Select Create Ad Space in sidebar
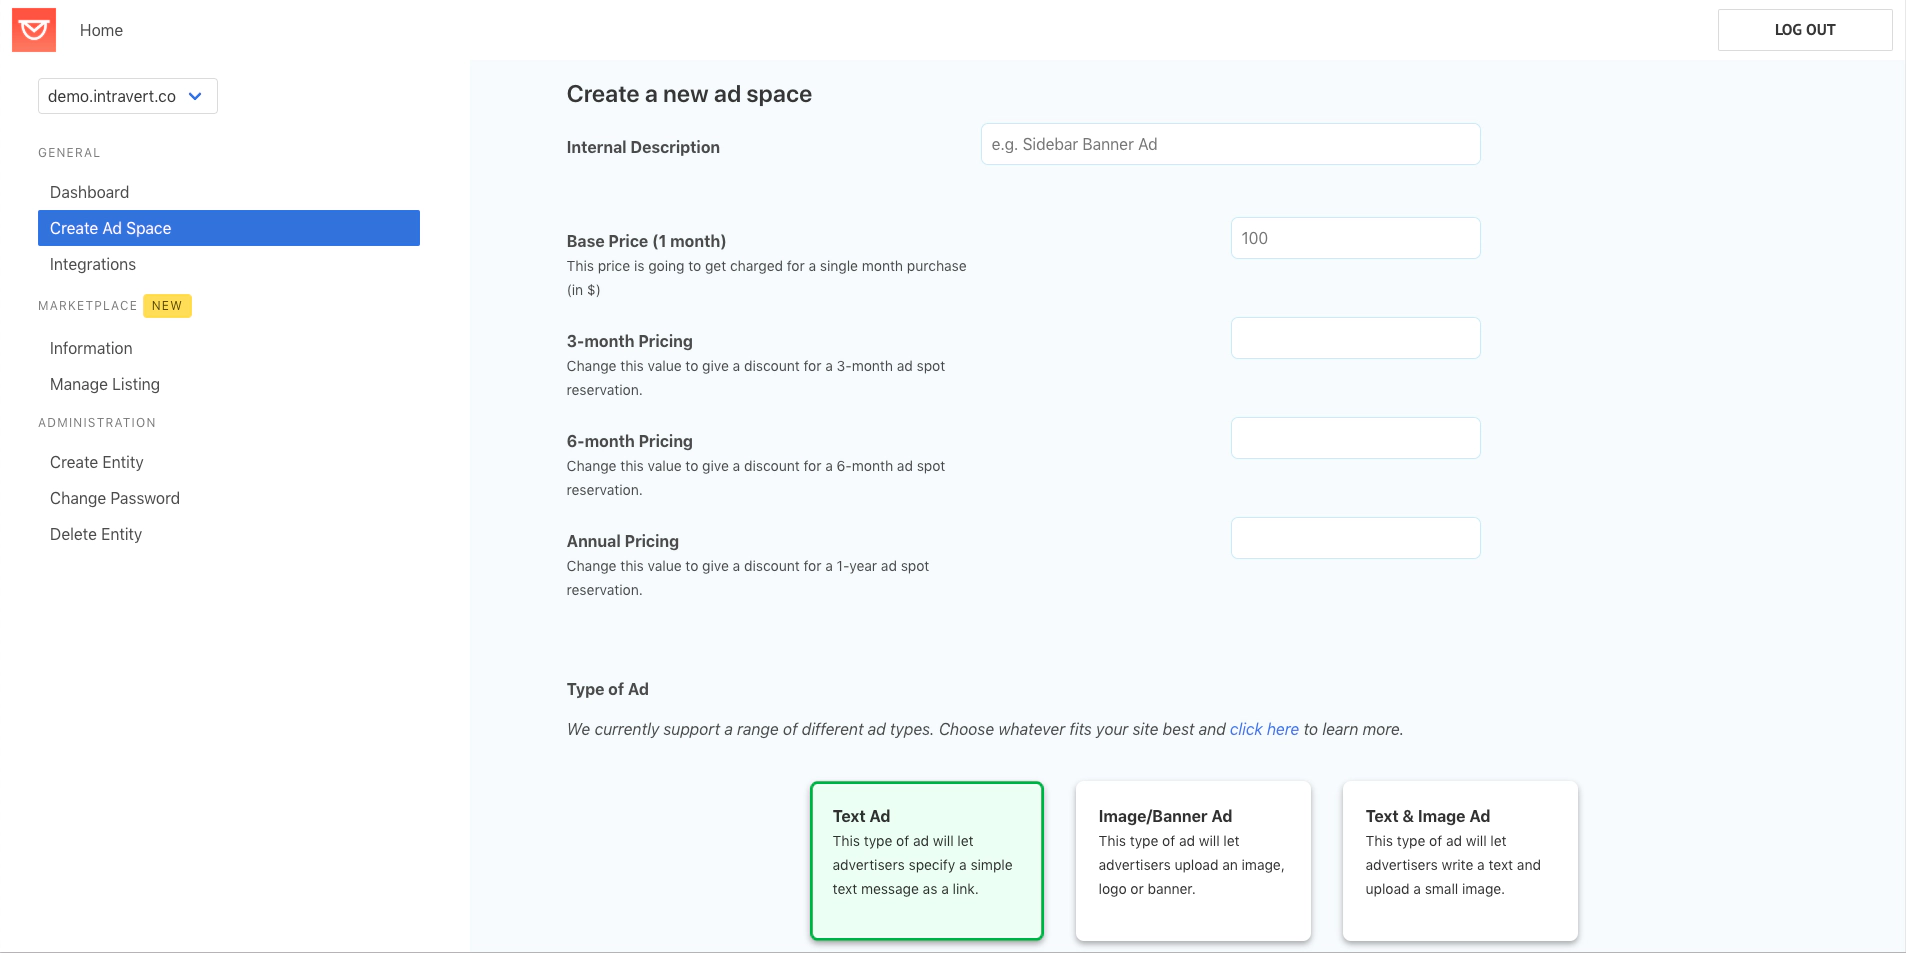Screen dimensions: 1906x953 (228, 228)
